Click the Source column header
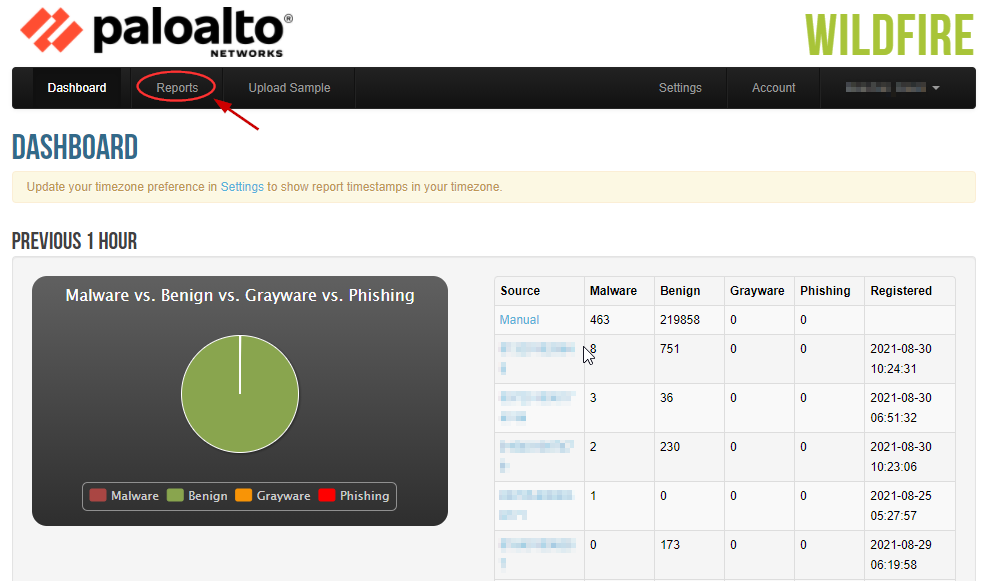Image resolution: width=1006 pixels, height=581 pixels. 539,290
